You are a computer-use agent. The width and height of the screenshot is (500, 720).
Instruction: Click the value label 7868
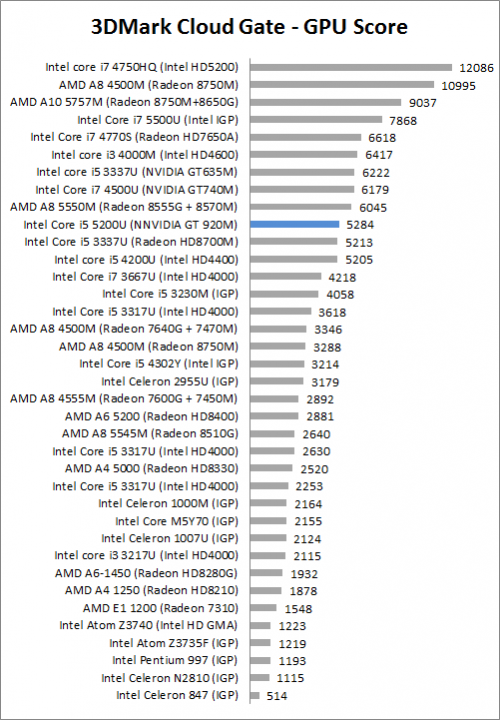tap(403, 121)
